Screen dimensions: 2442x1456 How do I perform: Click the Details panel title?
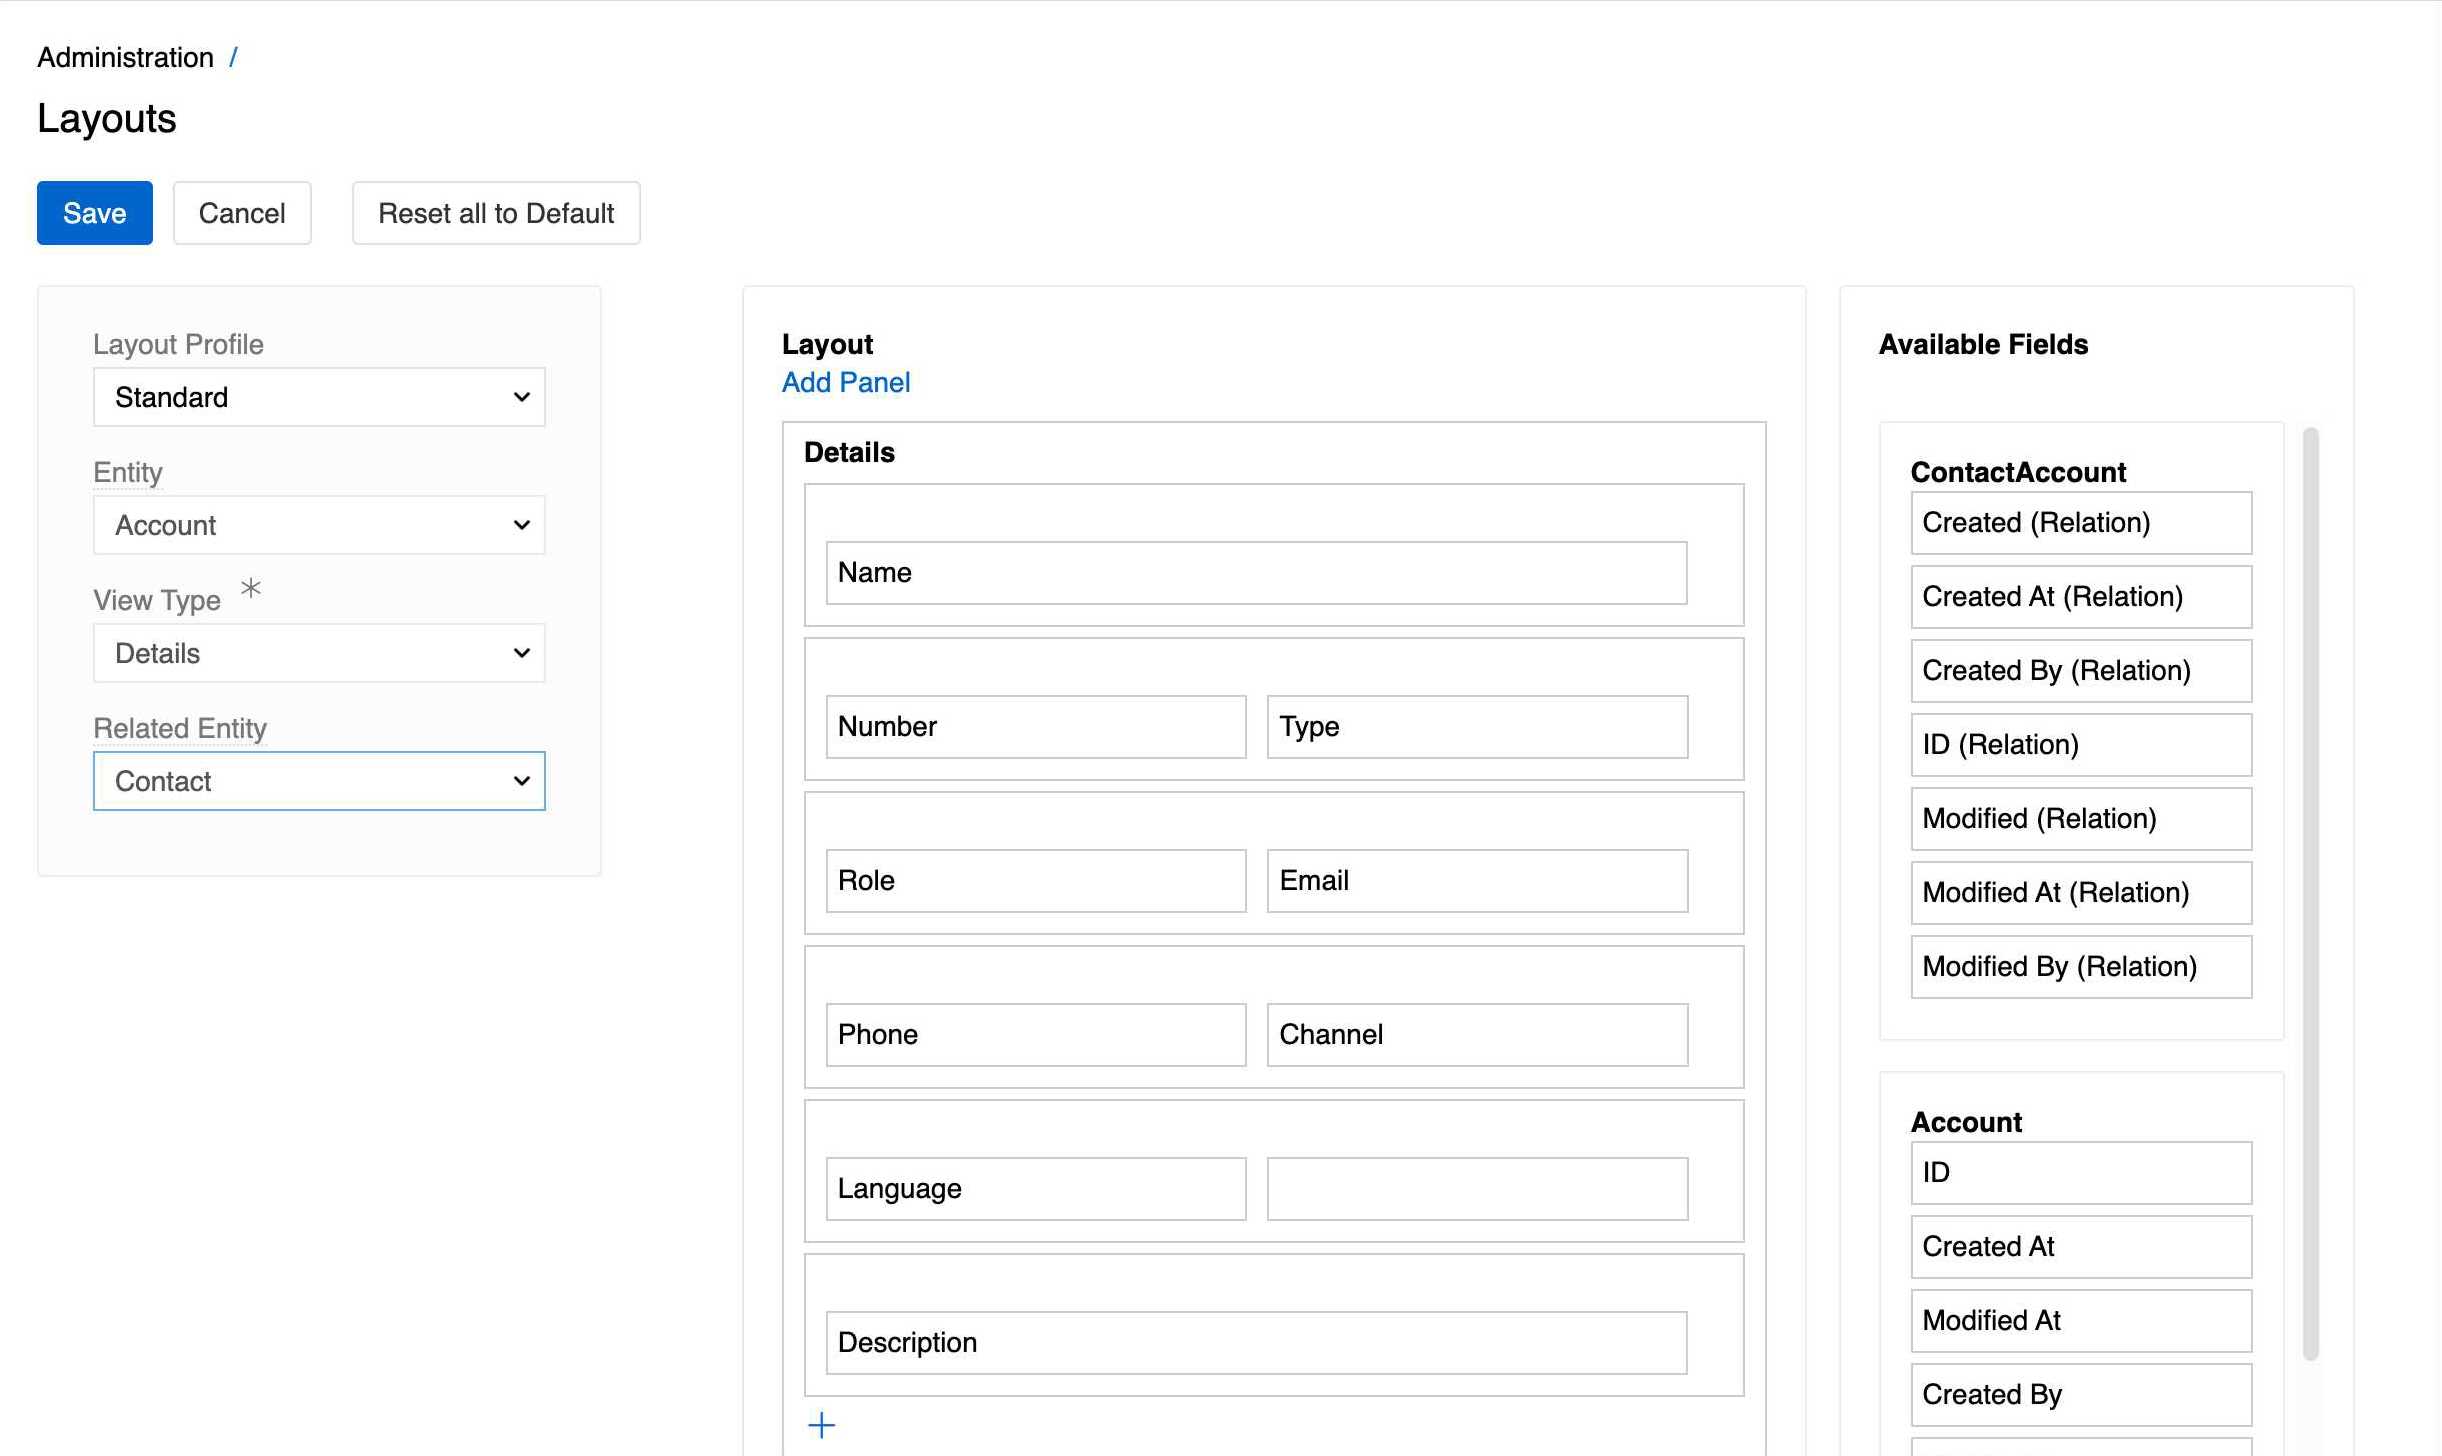[849, 452]
